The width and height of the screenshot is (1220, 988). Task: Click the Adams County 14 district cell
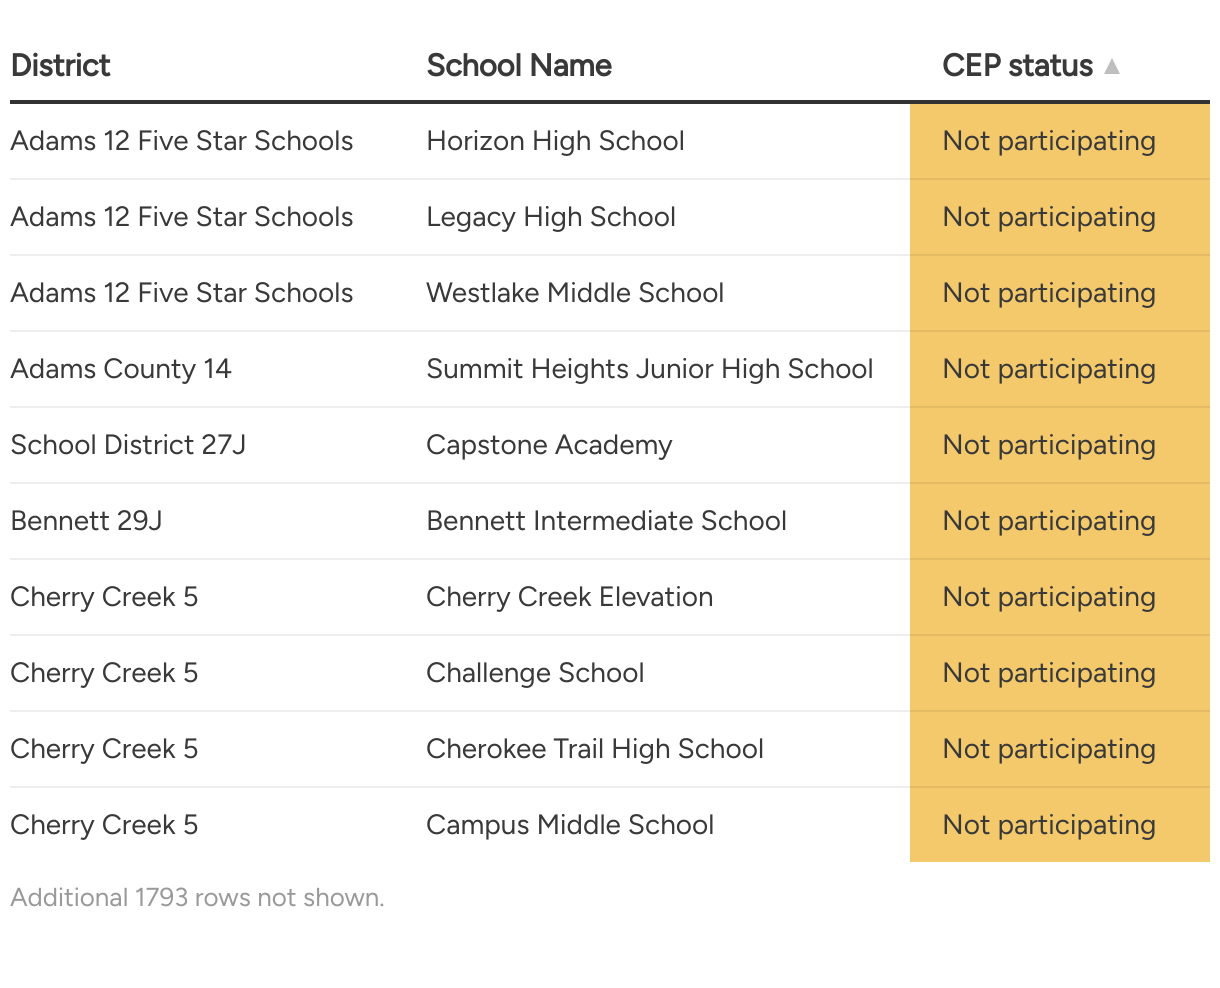point(121,369)
